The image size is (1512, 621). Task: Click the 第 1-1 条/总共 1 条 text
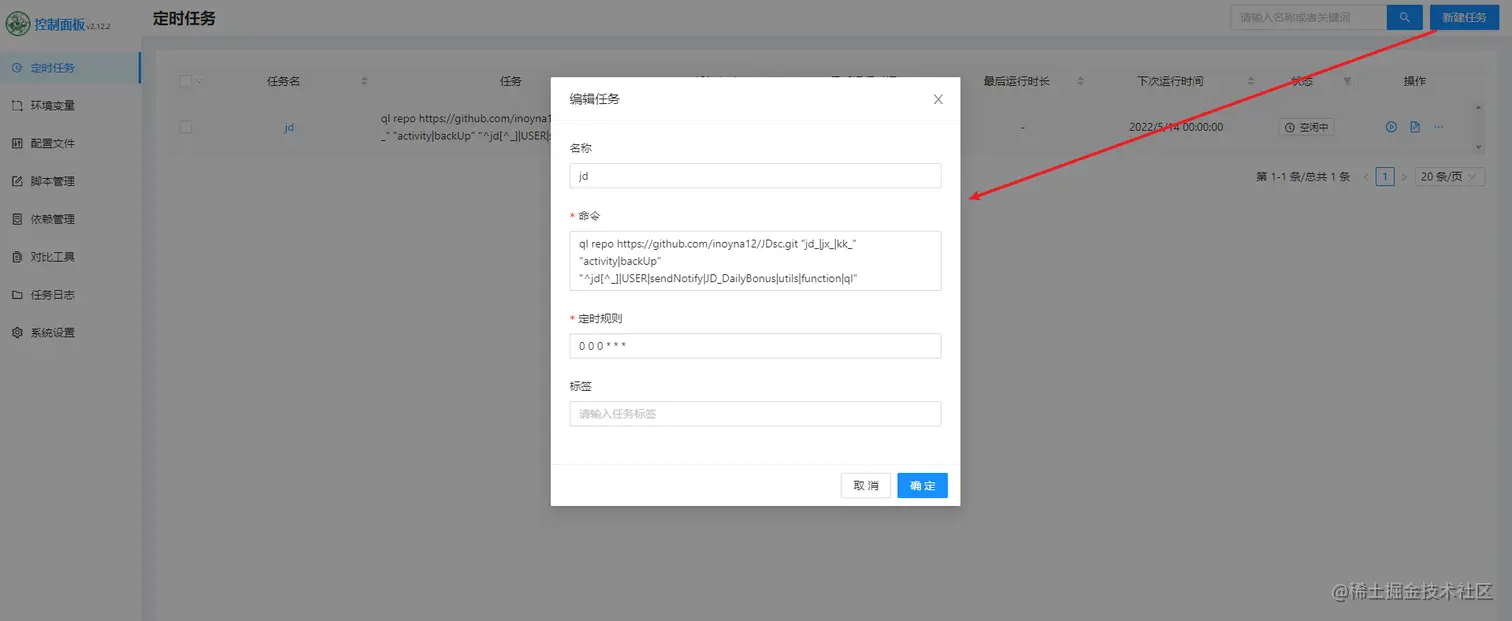1303,177
